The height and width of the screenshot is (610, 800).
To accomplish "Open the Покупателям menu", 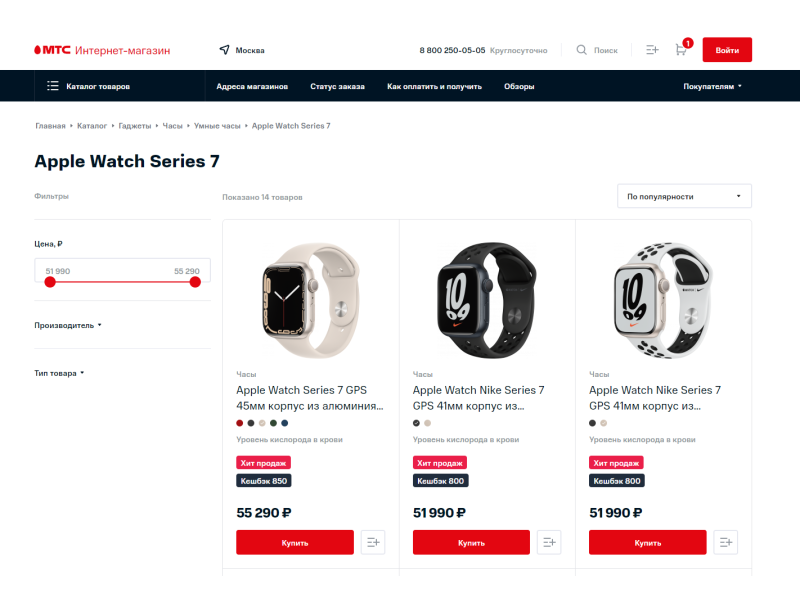I will click(712, 86).
